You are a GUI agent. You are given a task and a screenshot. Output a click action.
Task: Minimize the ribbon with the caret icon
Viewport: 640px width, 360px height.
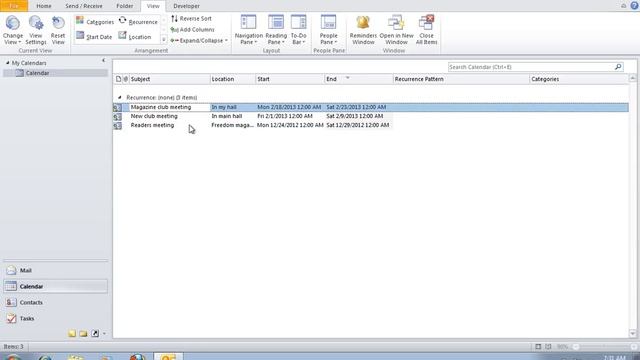point(623,6)
